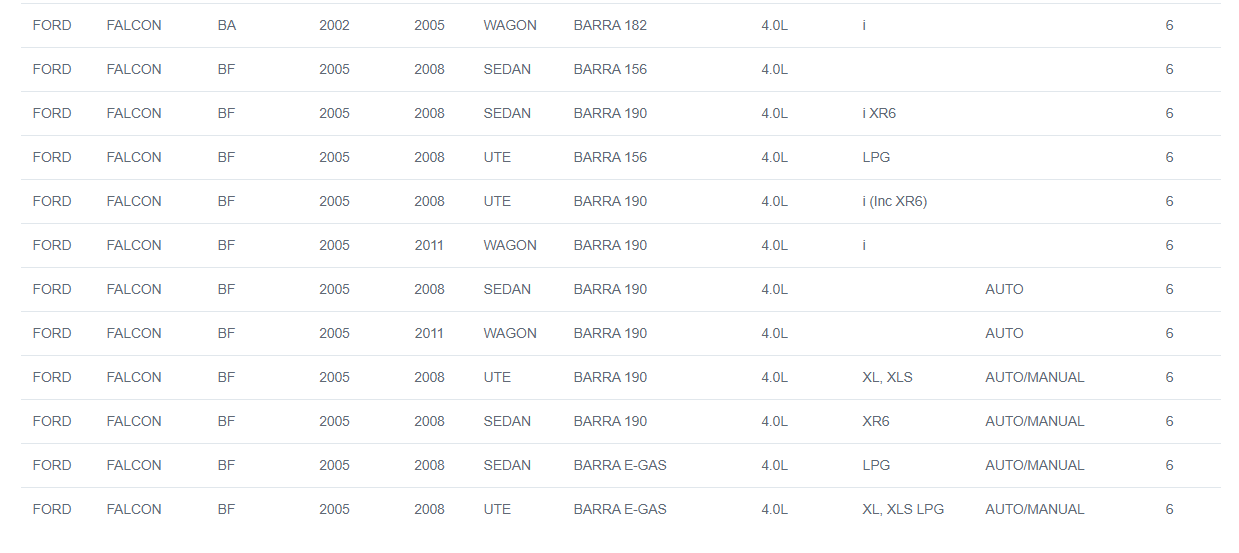Select BARRA E-GAS in the SEDAN row
The width and height of the screenshot is (1239, 553).
[620, 465]
